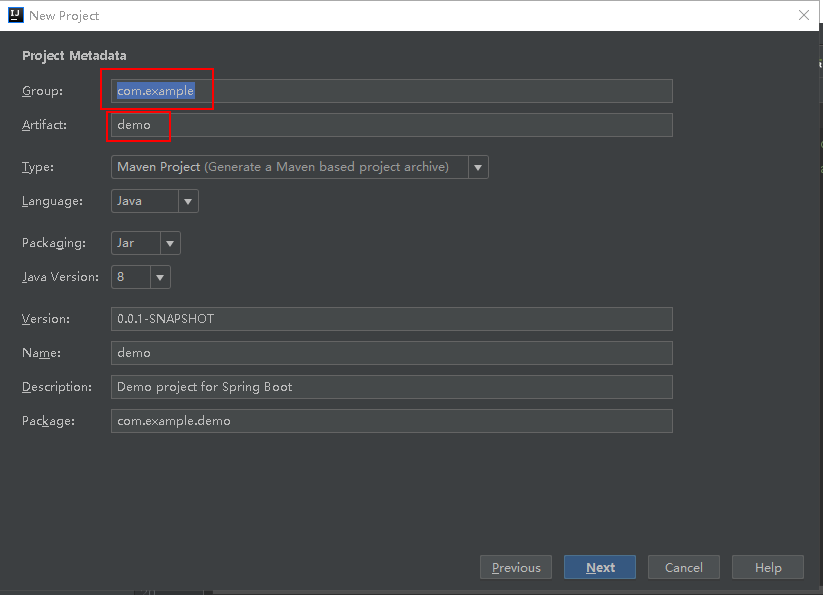Cancel the new project wizard
This screenshot has height=595, width=823.
click(683, 567)
